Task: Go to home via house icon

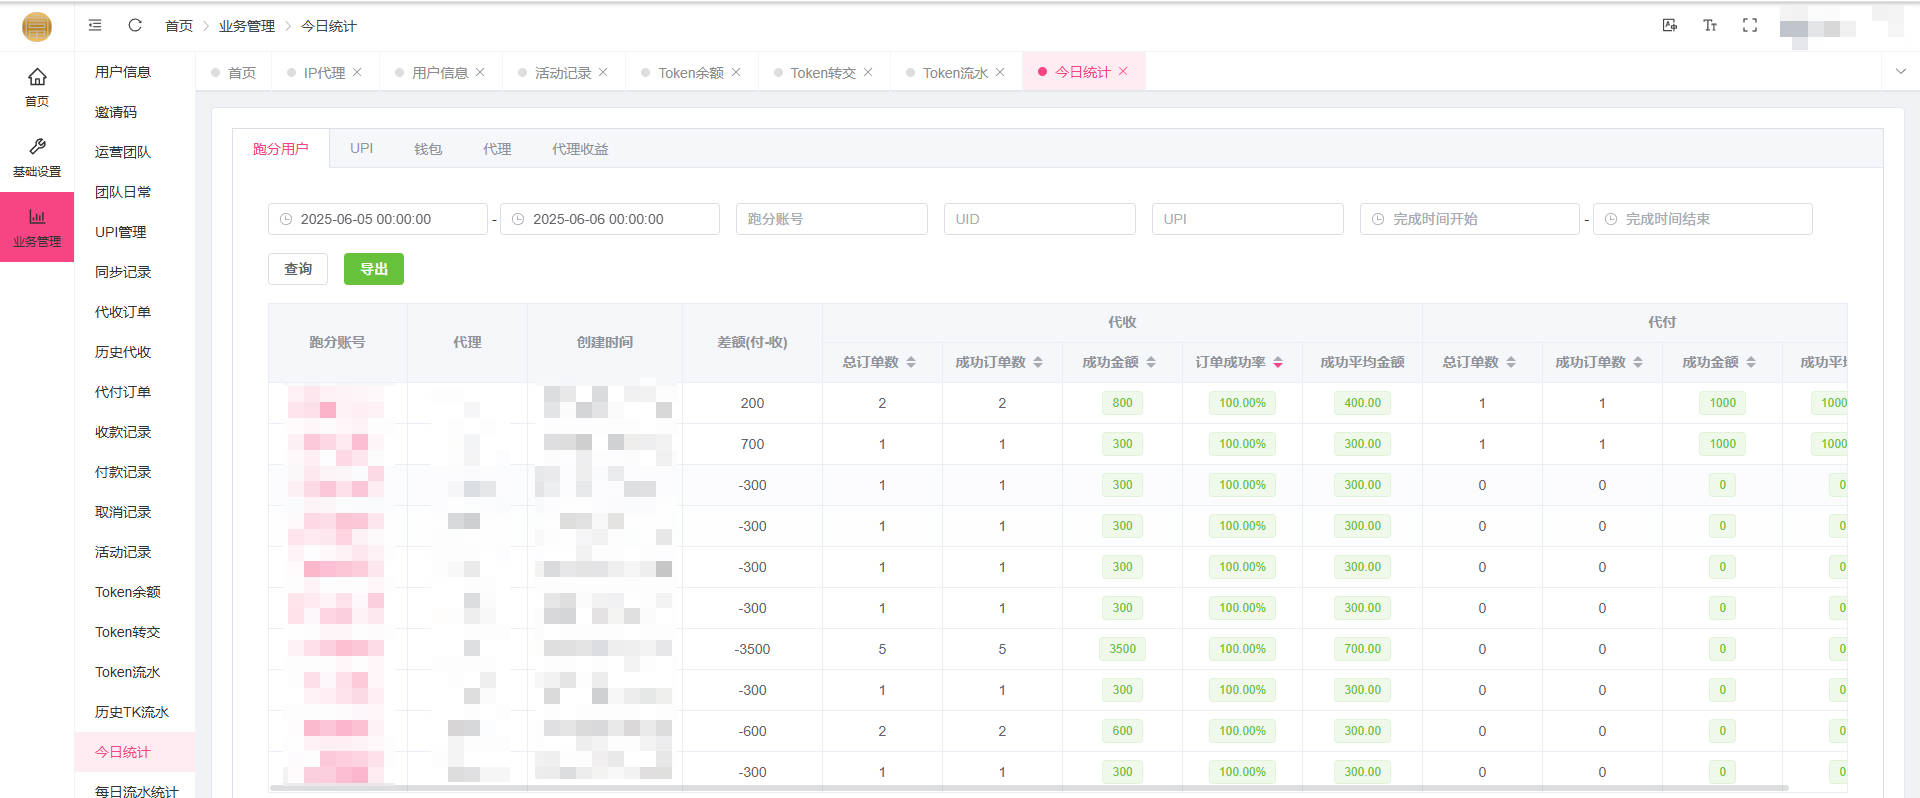Action: tap(37, 78)
